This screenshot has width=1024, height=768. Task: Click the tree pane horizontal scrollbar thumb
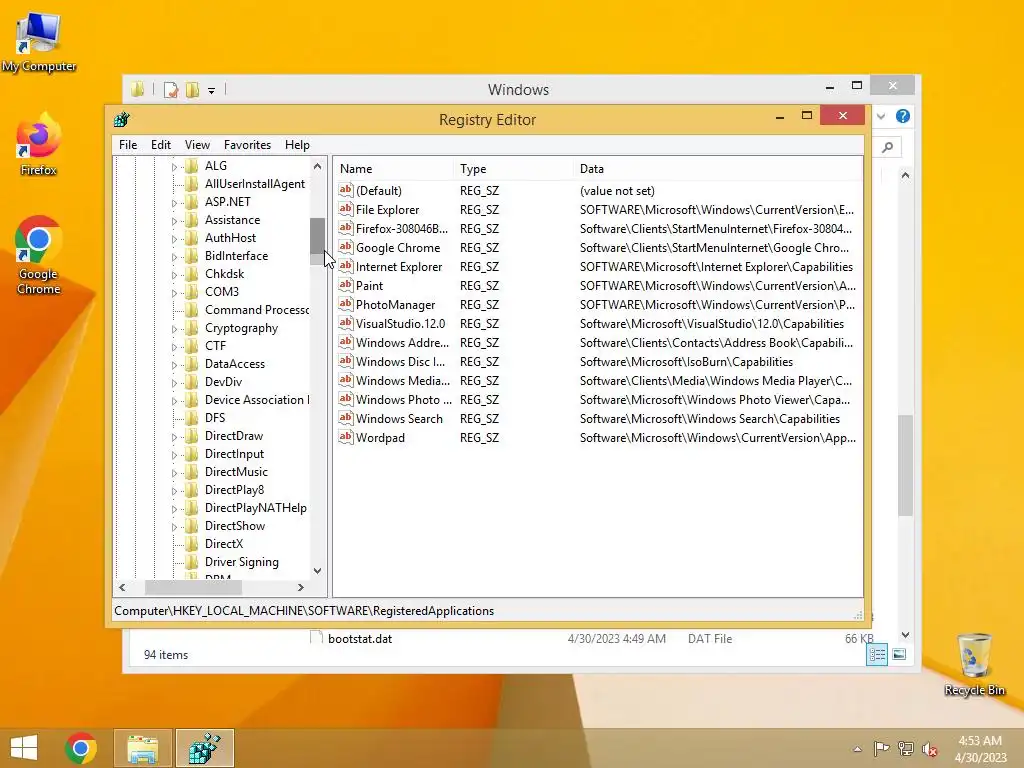[x=193, y=587]
